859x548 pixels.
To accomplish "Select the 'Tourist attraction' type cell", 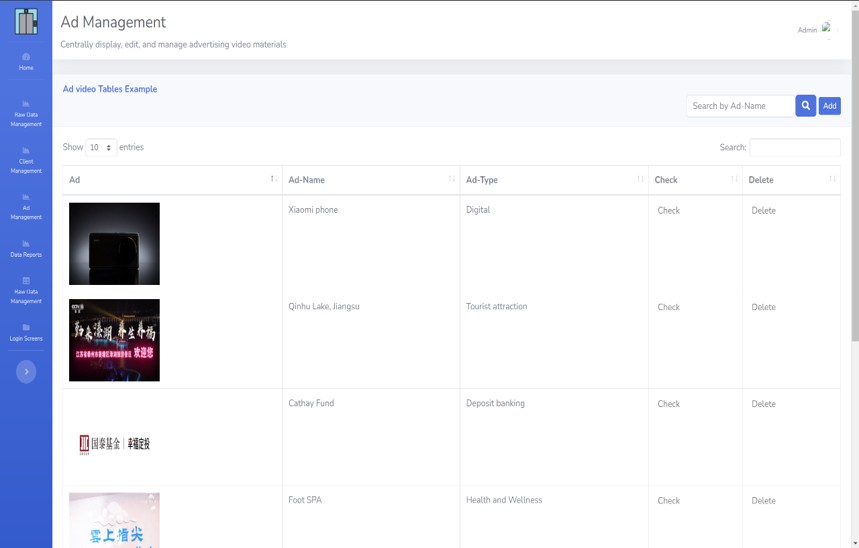I will click(x=496, y=306).
